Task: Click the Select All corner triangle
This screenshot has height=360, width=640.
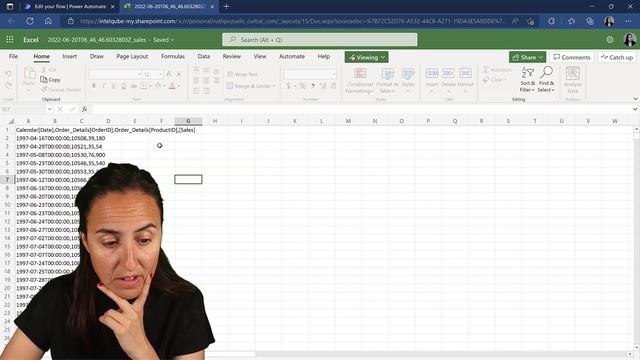Action: coord(11,121)
